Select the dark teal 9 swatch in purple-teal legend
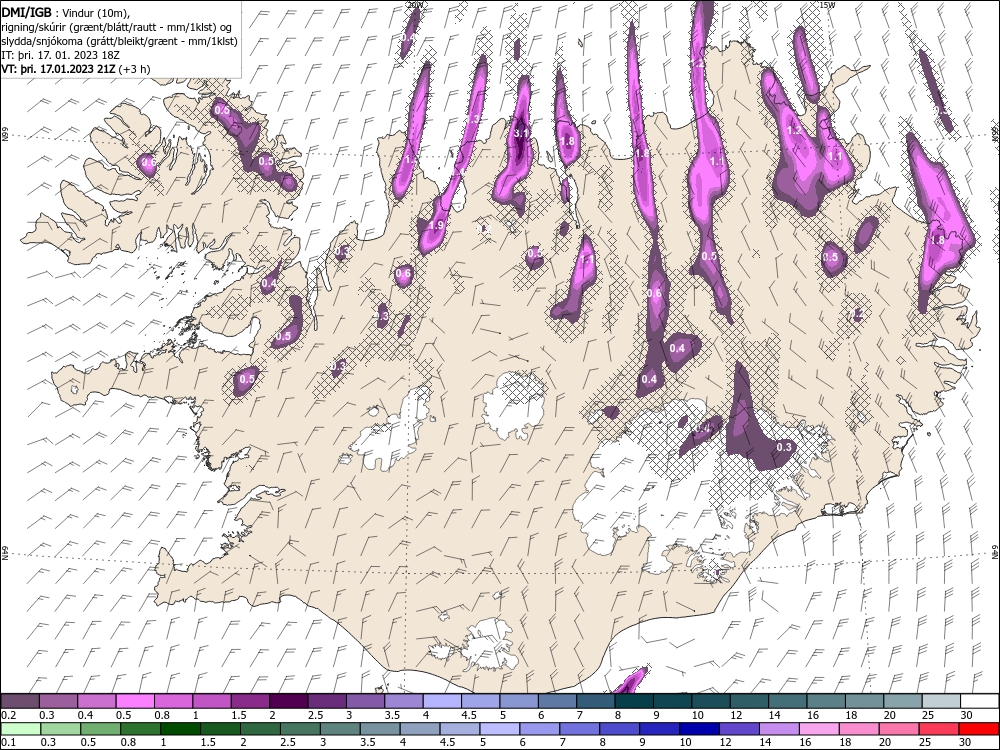The height and width of the screenshot is (750, 1000). (x=673, y=702)
